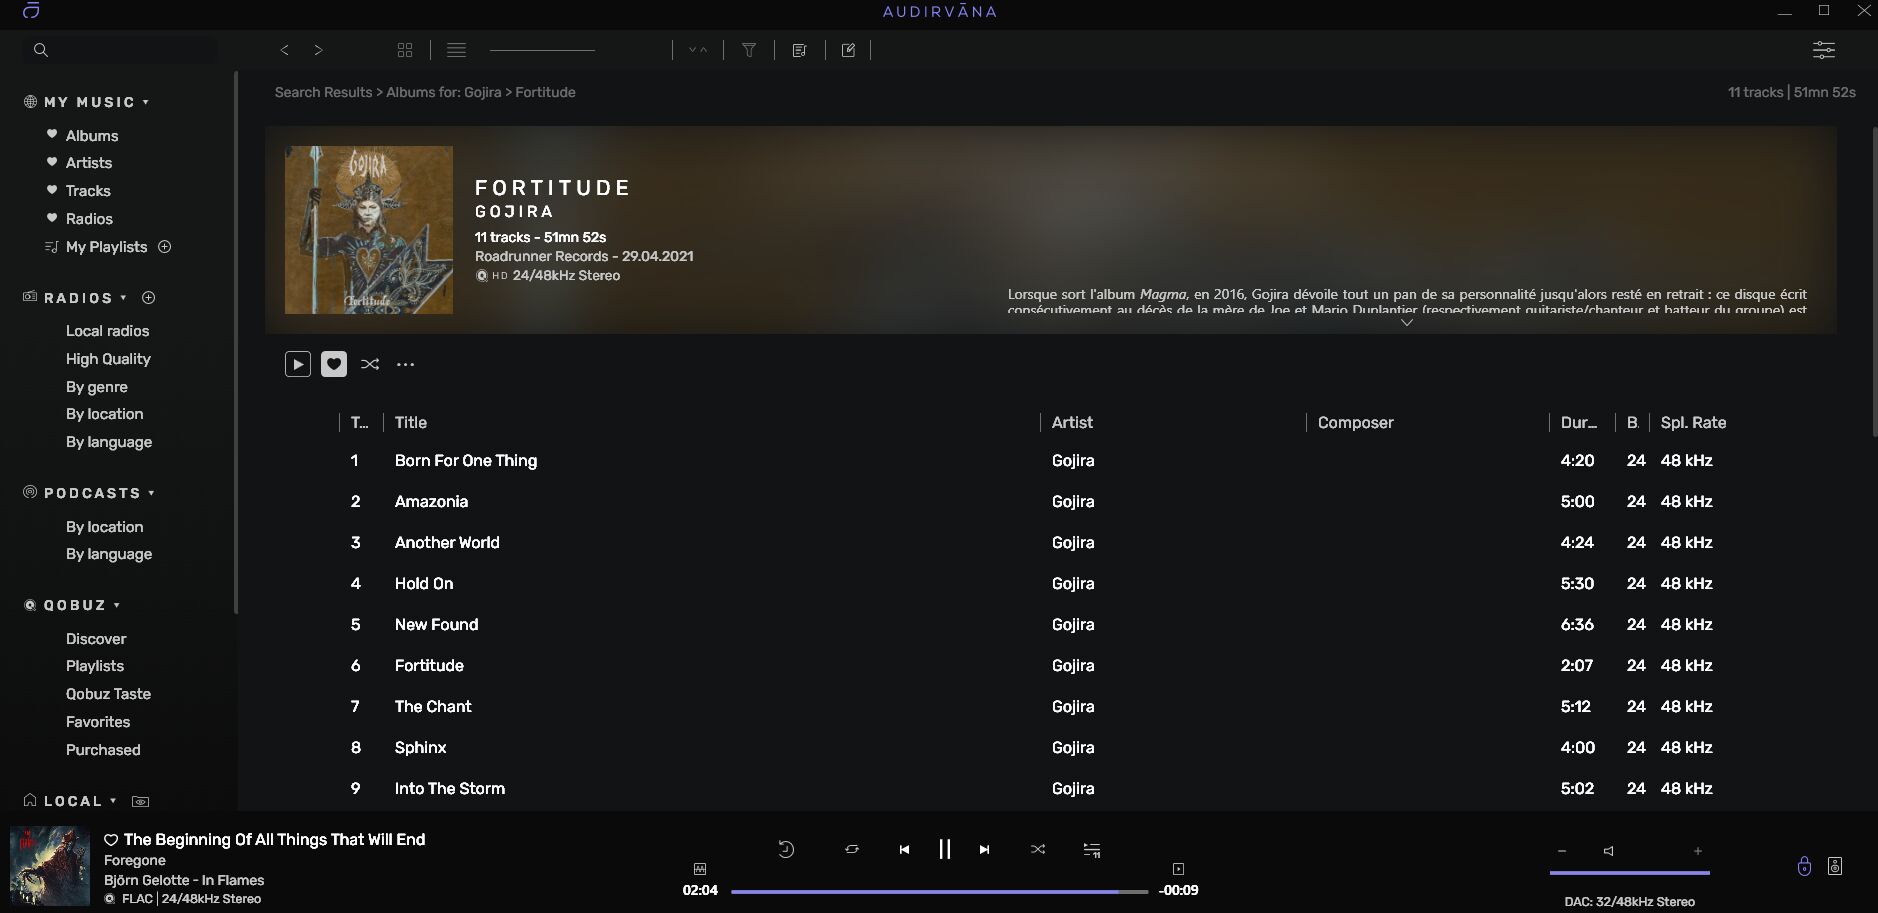
Task: Click the Audirvana logo icon top-left
Action: (31, 11)
